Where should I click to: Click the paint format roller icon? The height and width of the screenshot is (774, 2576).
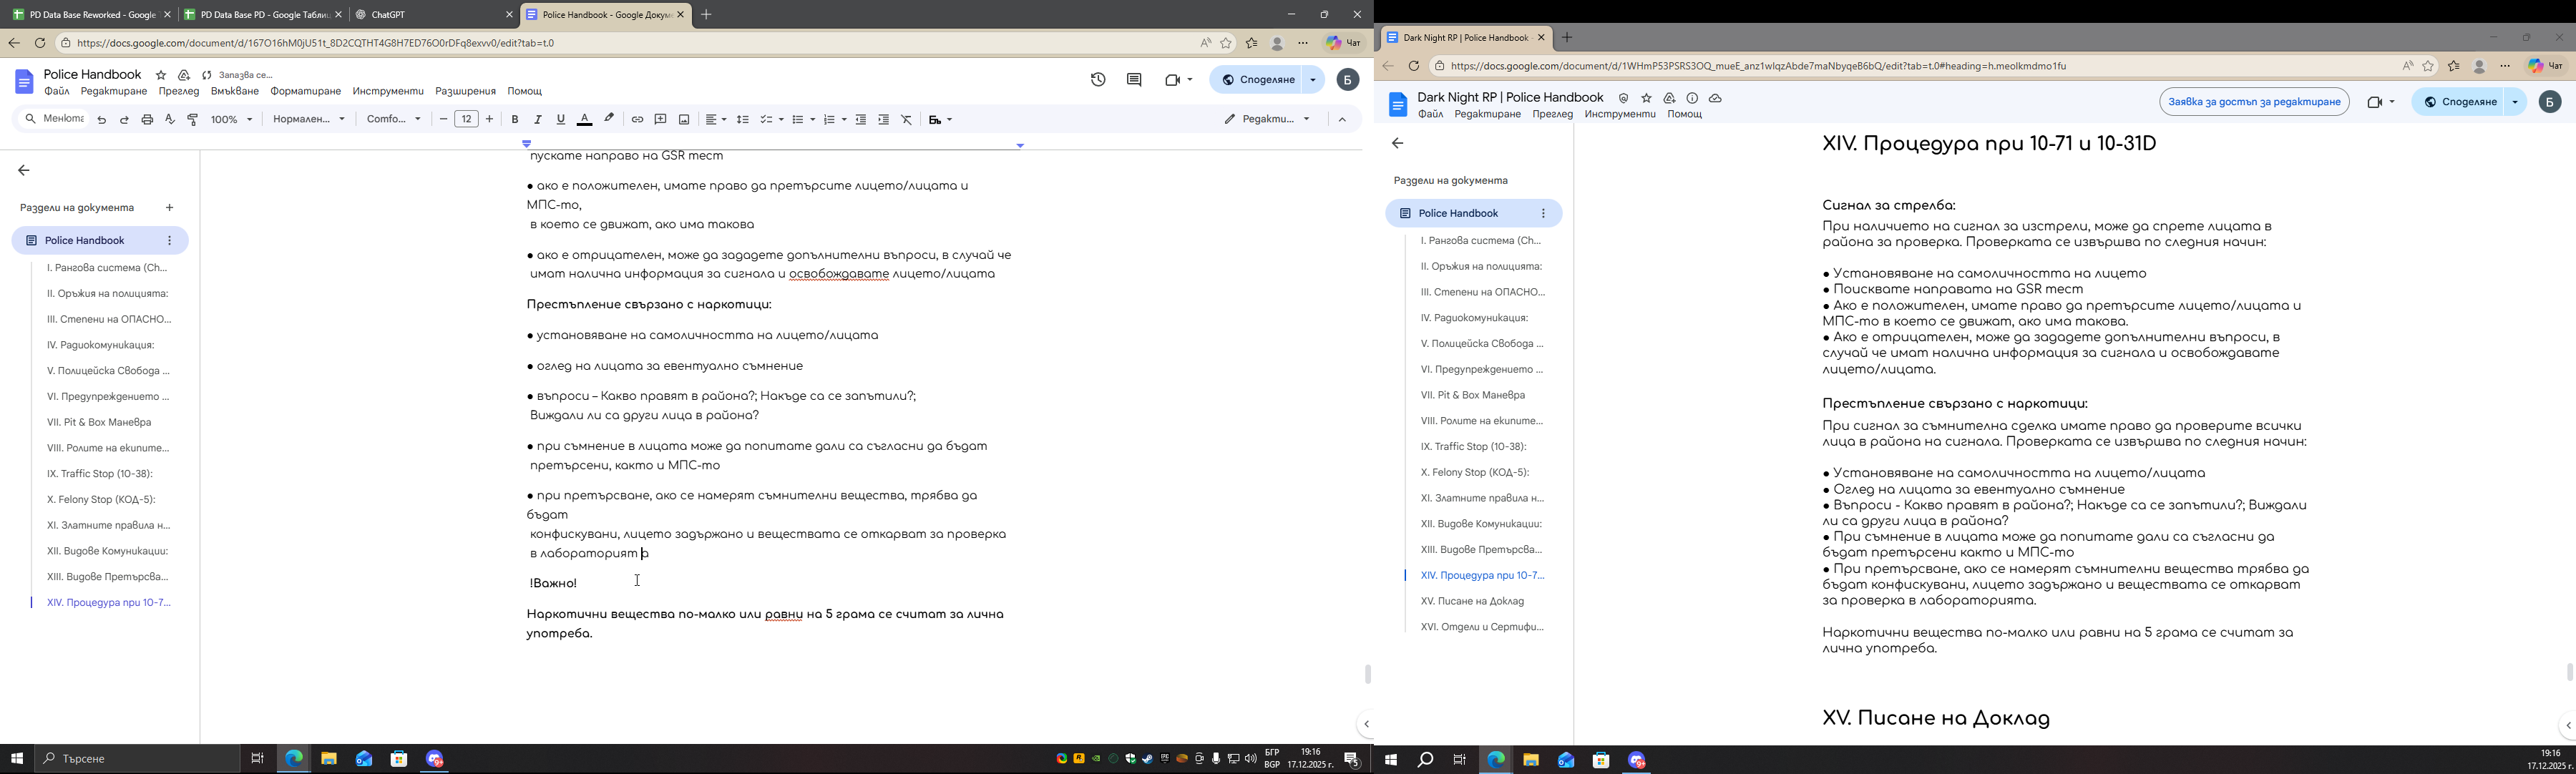[193, 120]
